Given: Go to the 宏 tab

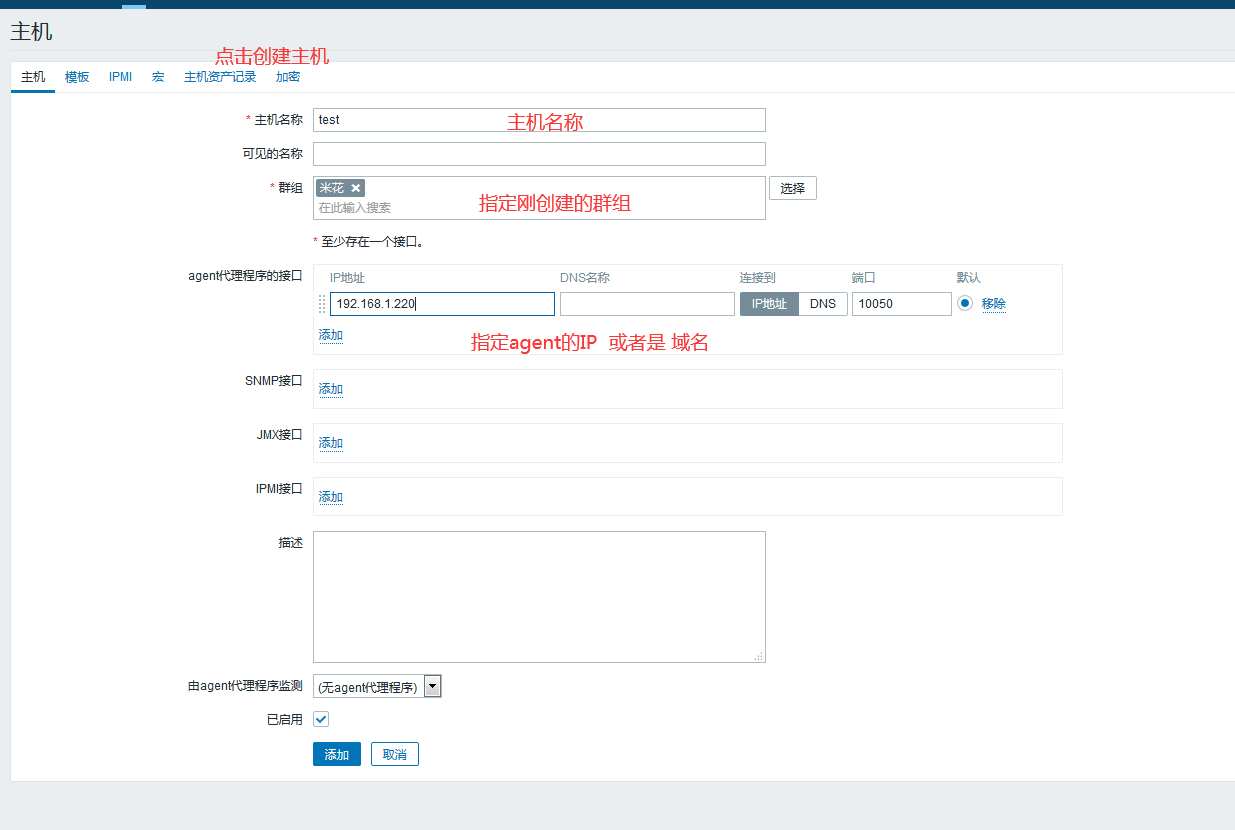Looking at the screenshot, I should 158,77.
